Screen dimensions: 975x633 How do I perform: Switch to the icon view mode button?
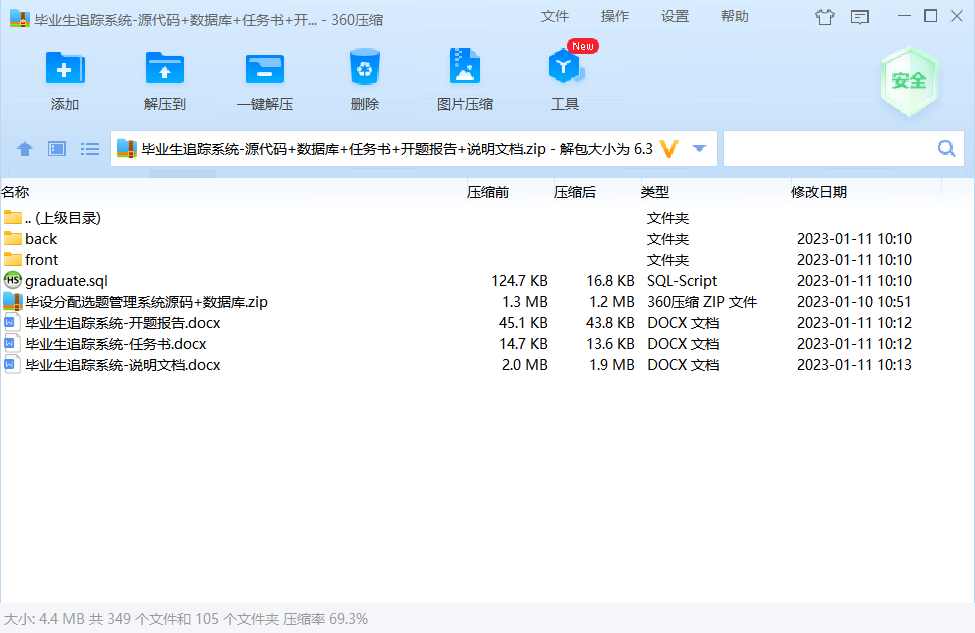(x=57, y=149)
